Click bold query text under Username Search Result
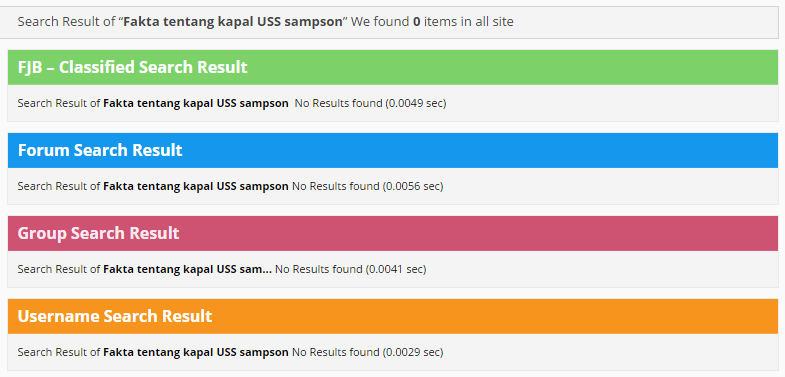The image size is (785, 377). 196,352
